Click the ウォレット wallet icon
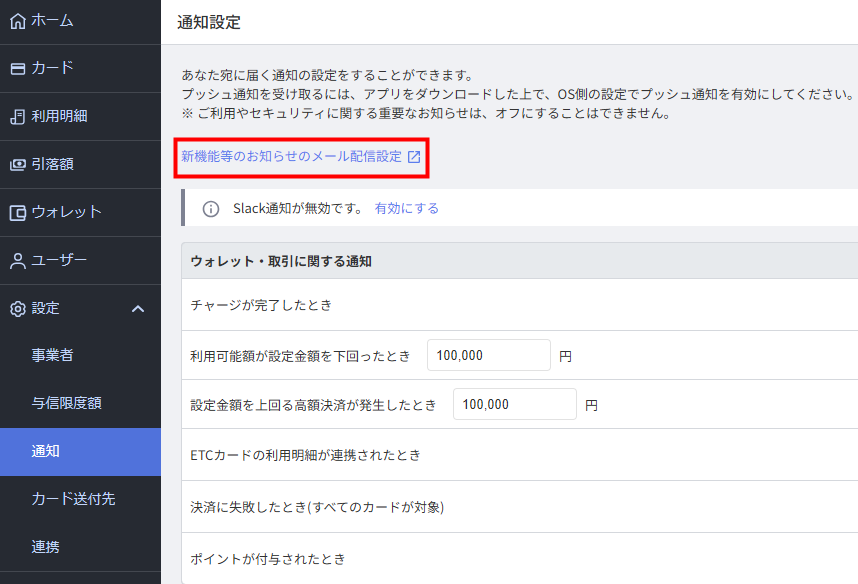The width and height of the screenshot is (858, 584). 17,212
